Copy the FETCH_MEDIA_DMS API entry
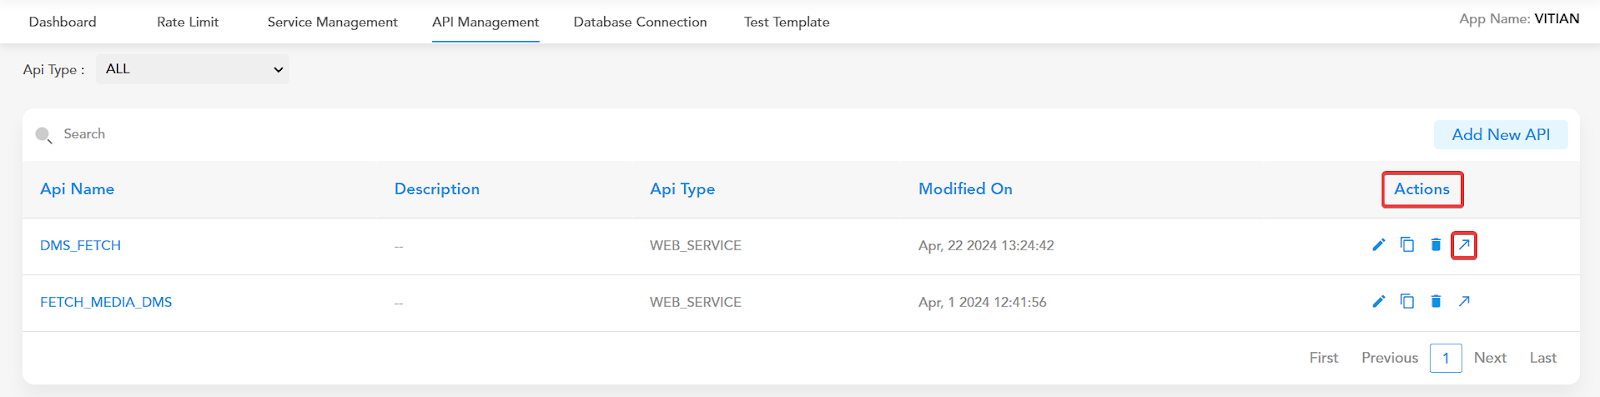1600x397 pixels. (x=1407, y=301)
